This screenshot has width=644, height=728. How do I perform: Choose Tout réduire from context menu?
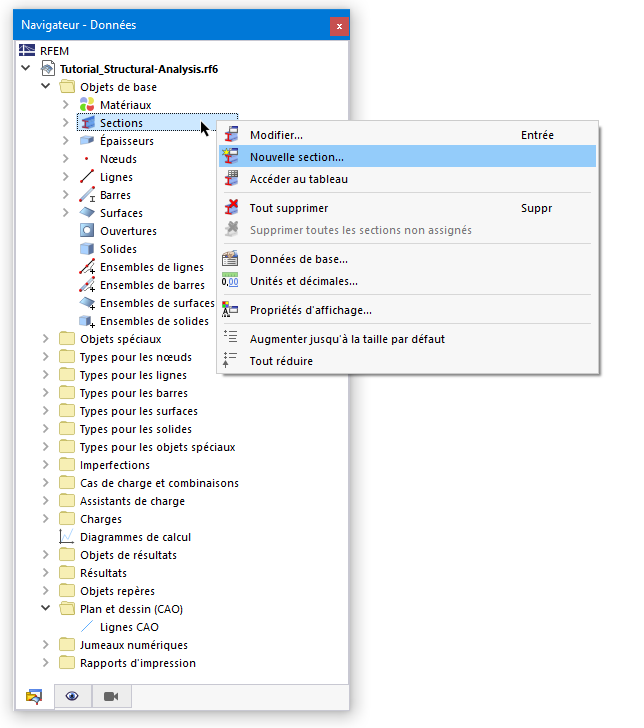407,360
